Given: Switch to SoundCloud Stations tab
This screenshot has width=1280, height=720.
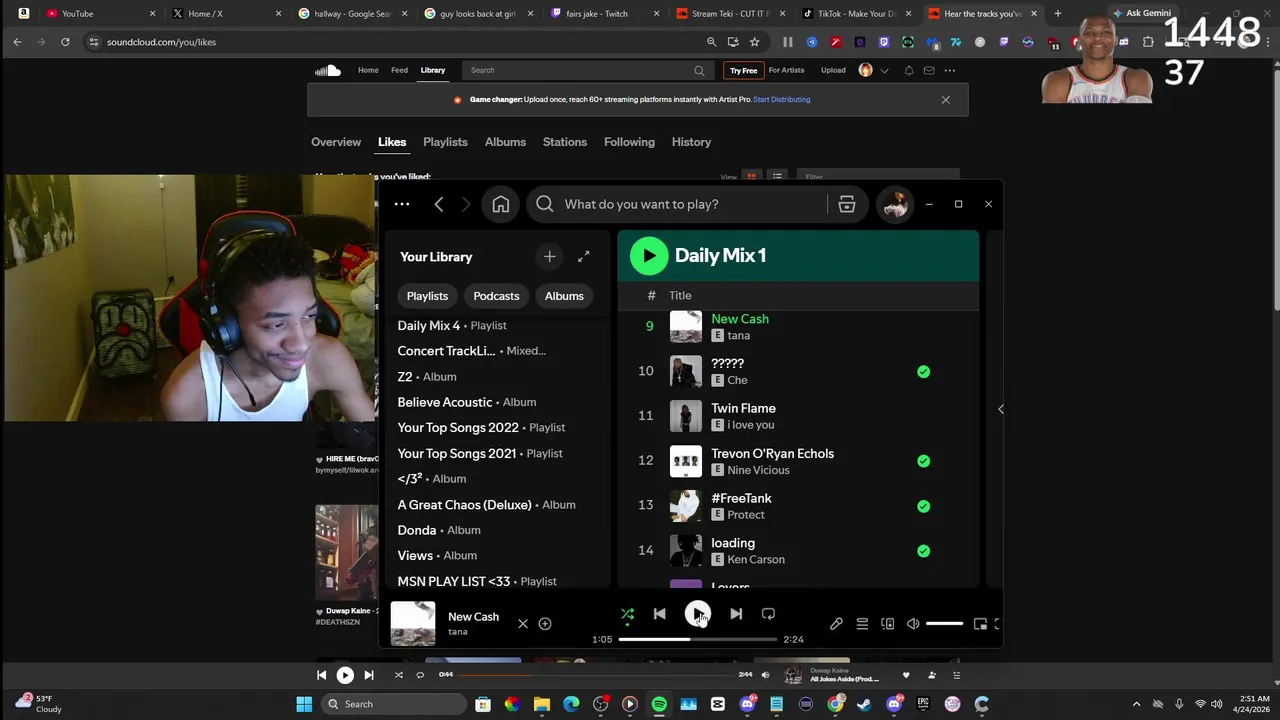Looking at the screenshot, I should pyautogui.click(x=565, y=142).
